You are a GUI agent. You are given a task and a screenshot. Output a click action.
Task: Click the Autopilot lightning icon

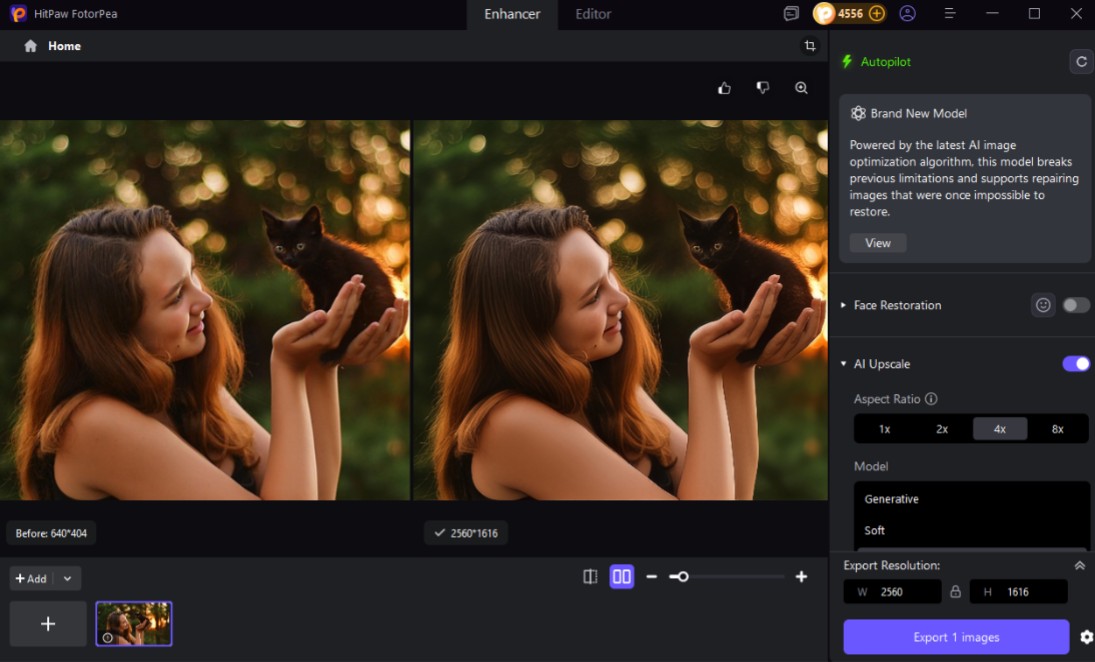(x=847, y=61)
